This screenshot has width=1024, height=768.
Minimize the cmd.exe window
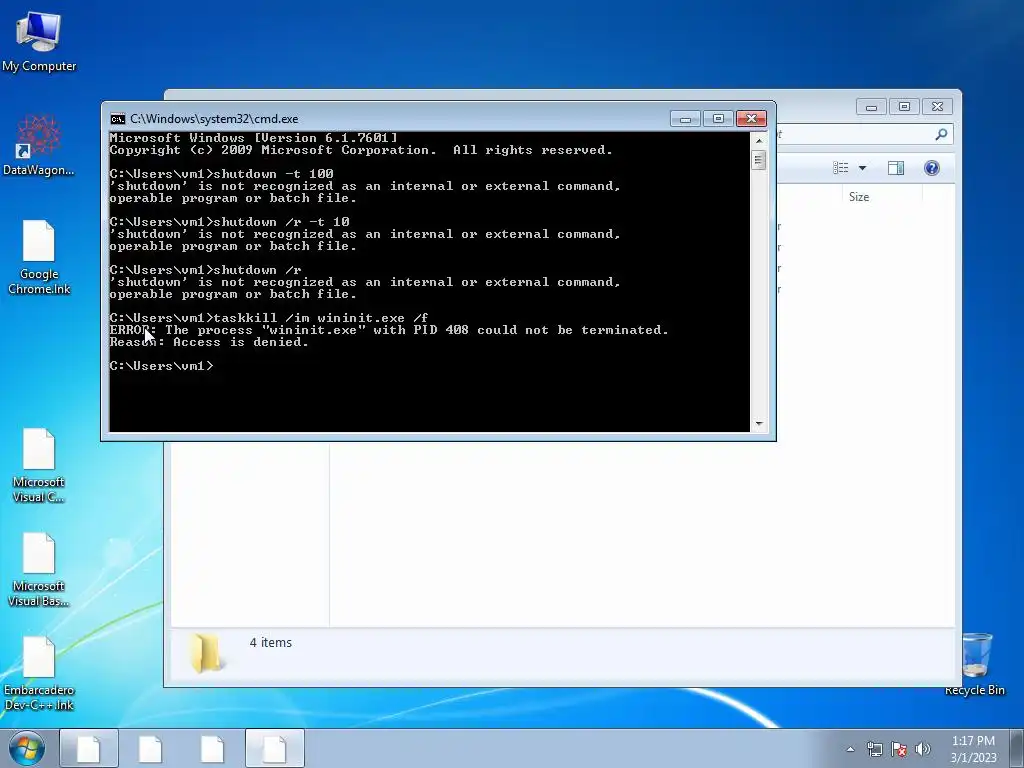685,118
